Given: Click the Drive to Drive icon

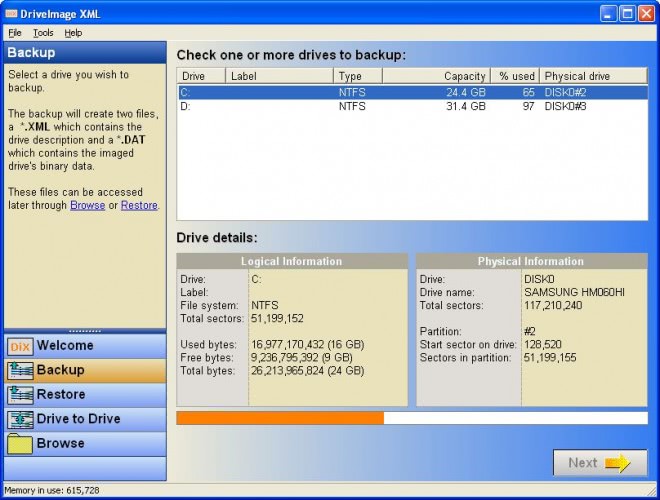Looking at the screenshot, I should click(x=20, y=419).
